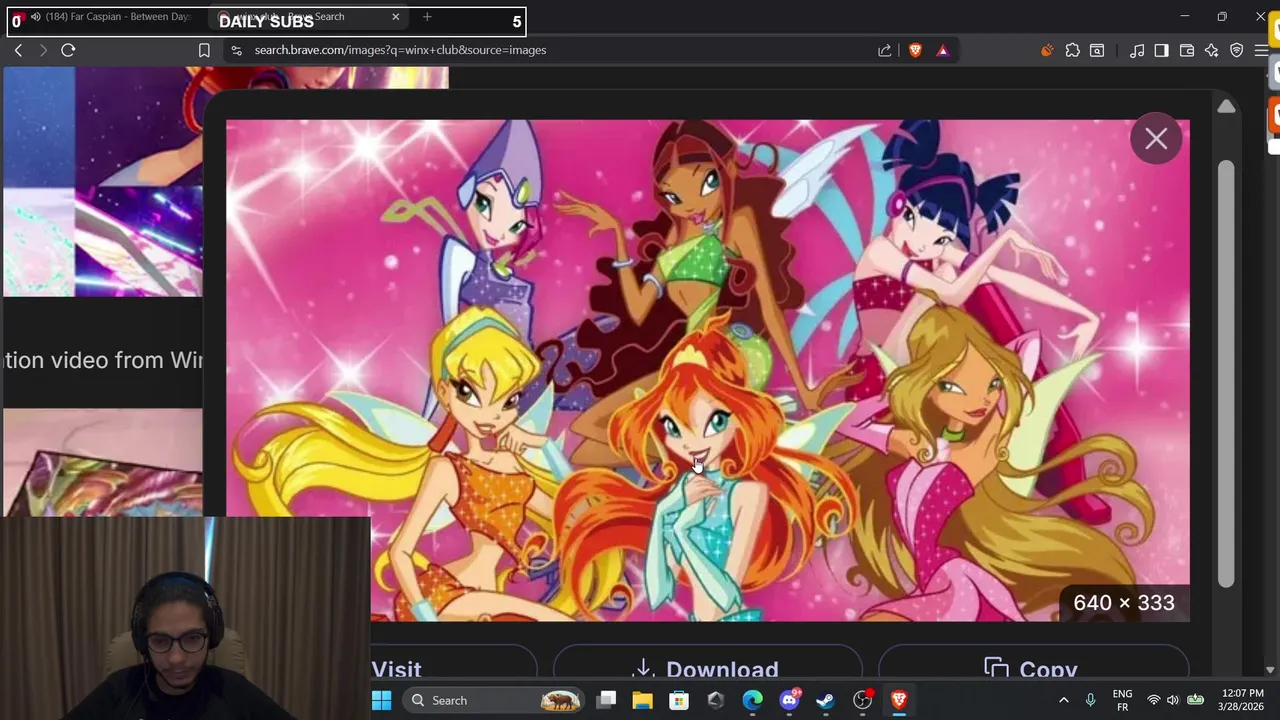The width and height of the screenshot is (1280, 720).
Task: Open the Windows Start menu
Action: (382, 700)
